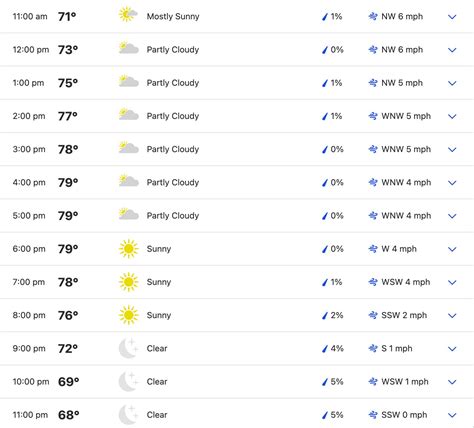Expand the 4:00 pm hourly details

point(452,183)
